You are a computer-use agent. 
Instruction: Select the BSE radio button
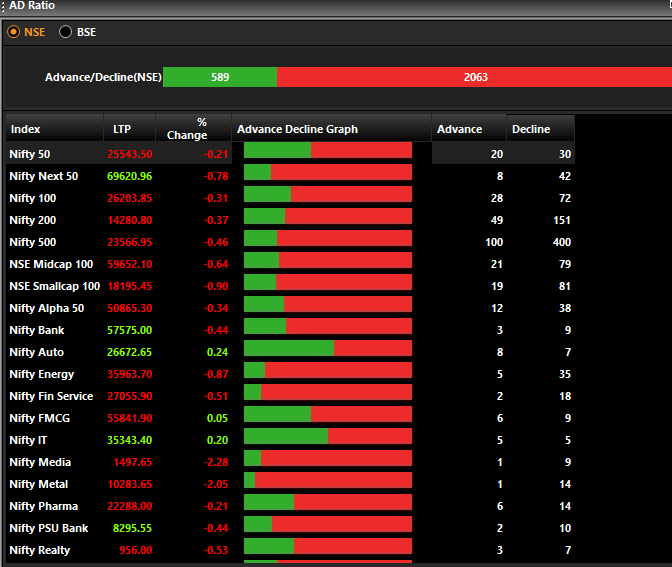[66, 32]
